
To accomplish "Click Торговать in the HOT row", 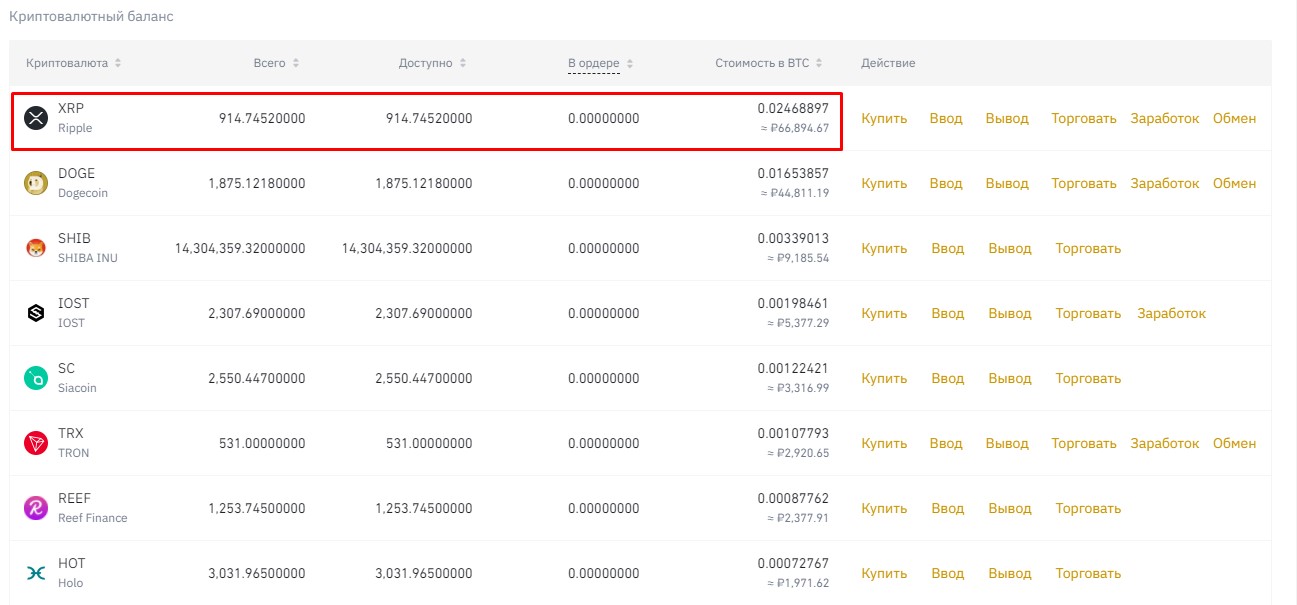I will pos(1089,573).
